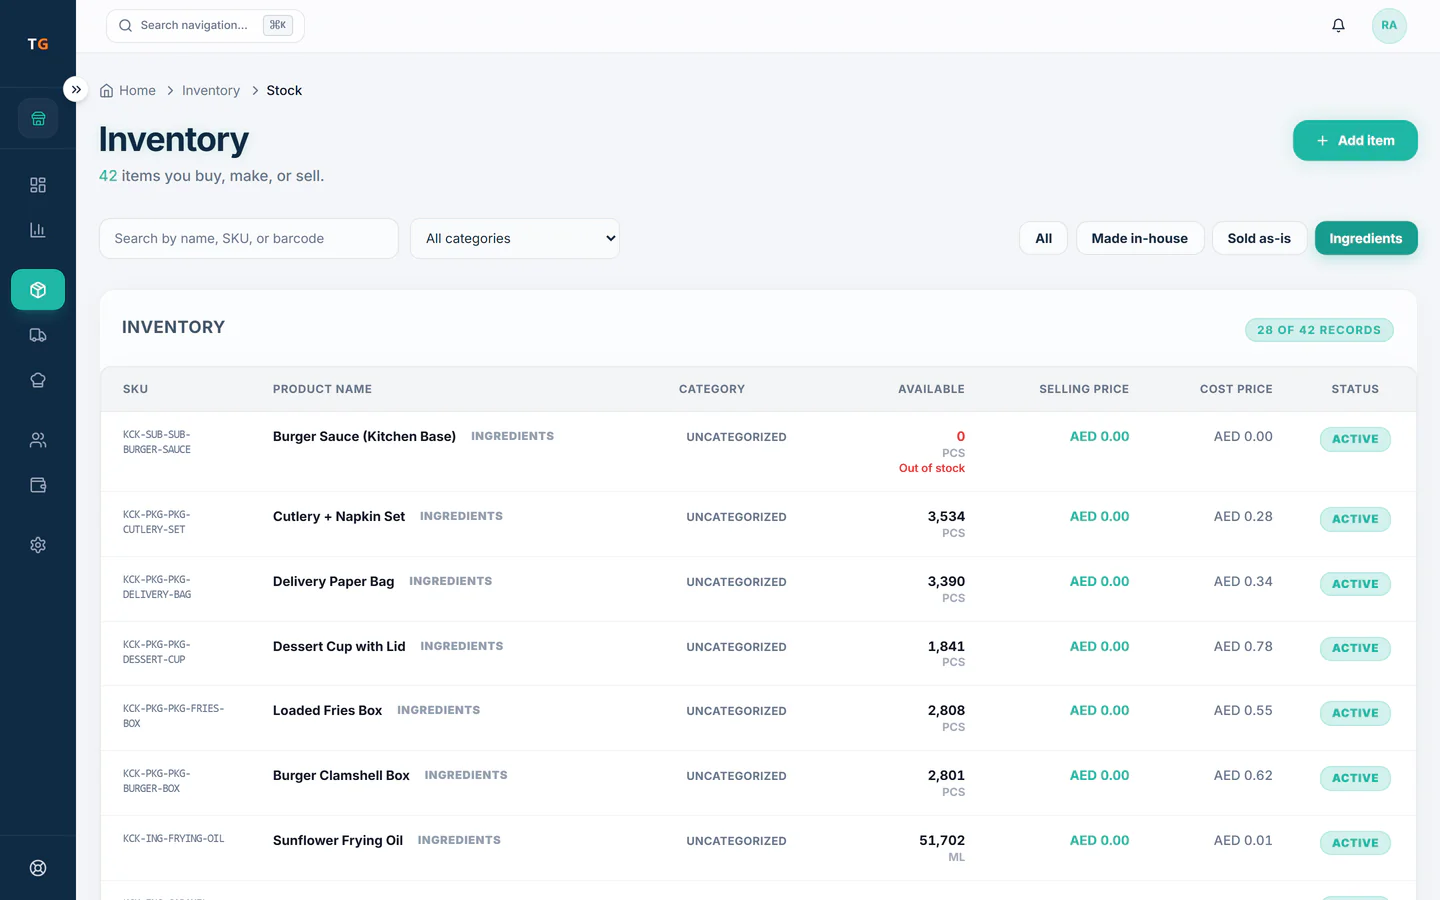This screenshot has height=900, width=1440.
Task: Open the dashboard grid icon in the sidebar
Action: [x=38, y=185]
